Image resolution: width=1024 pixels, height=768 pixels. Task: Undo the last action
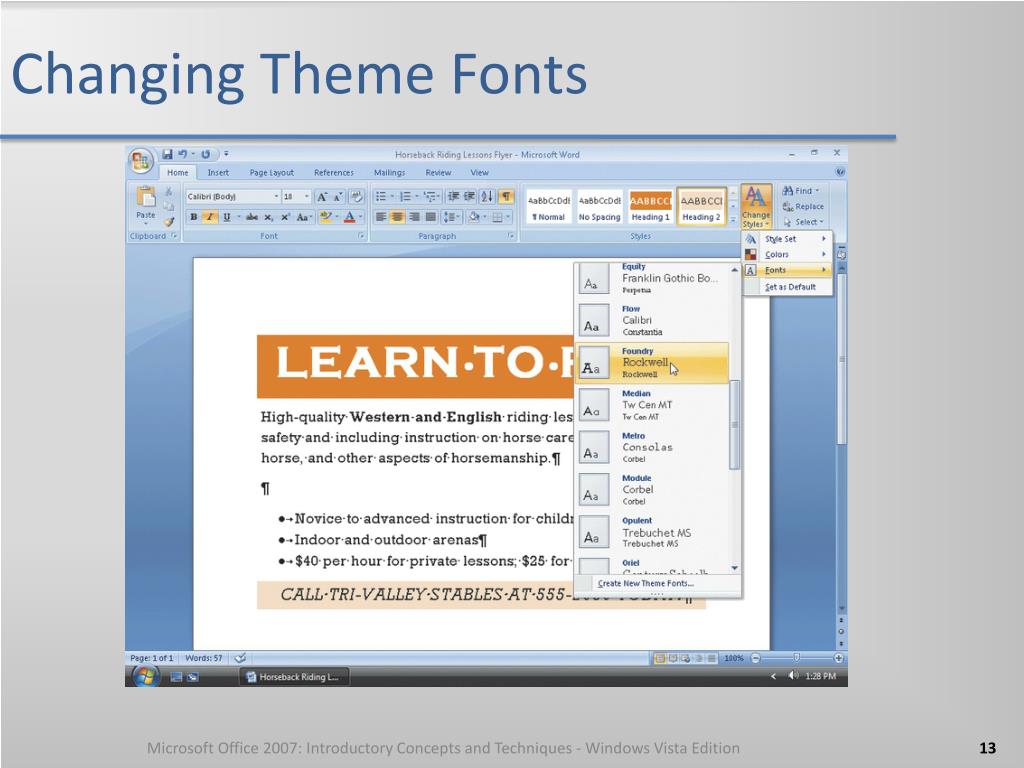click(183, 154)
